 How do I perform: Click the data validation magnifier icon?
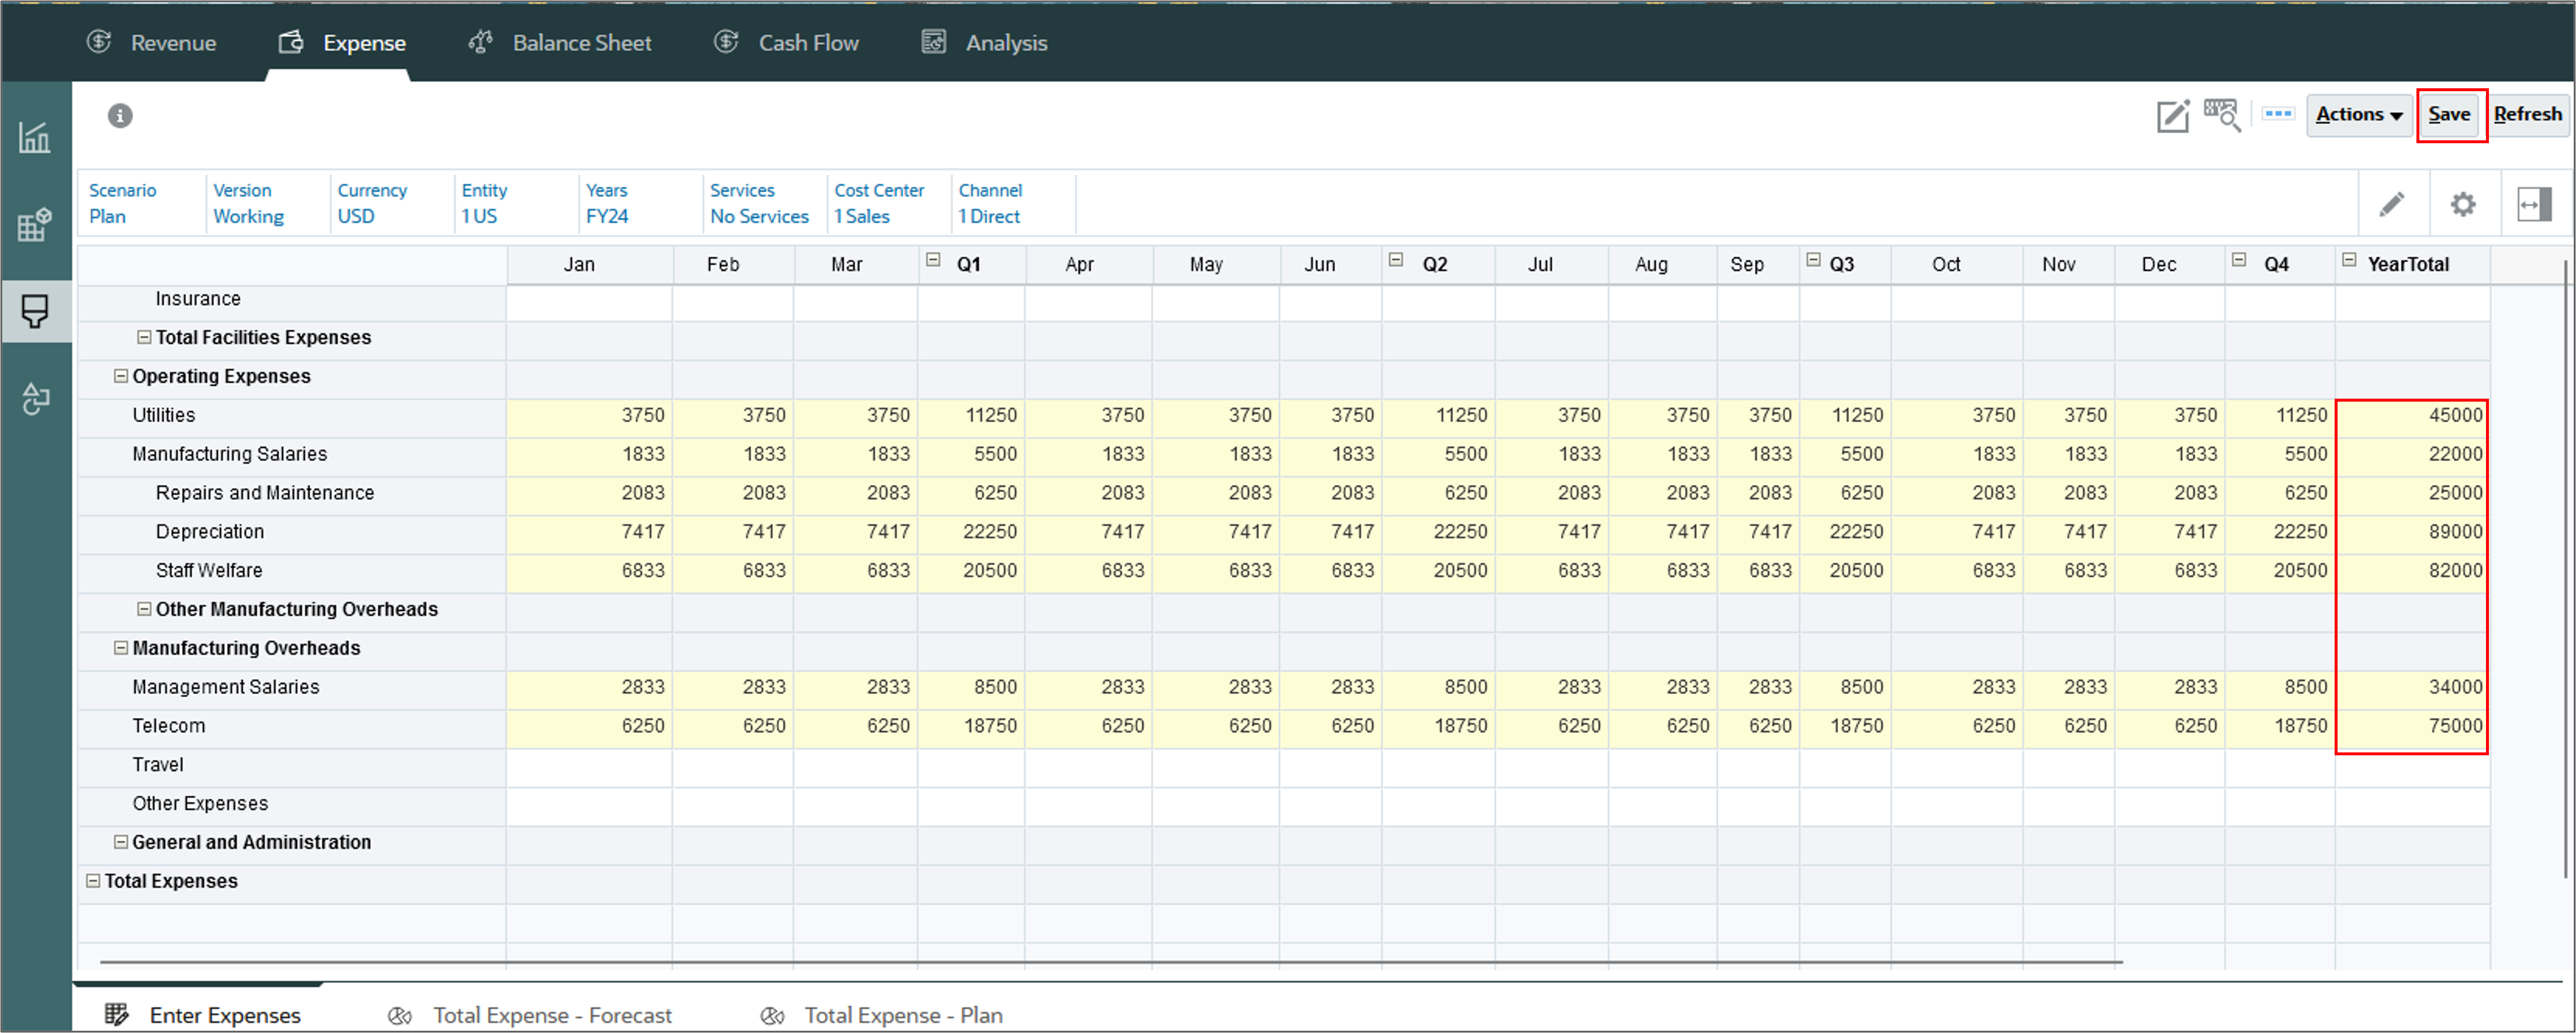2222,115
